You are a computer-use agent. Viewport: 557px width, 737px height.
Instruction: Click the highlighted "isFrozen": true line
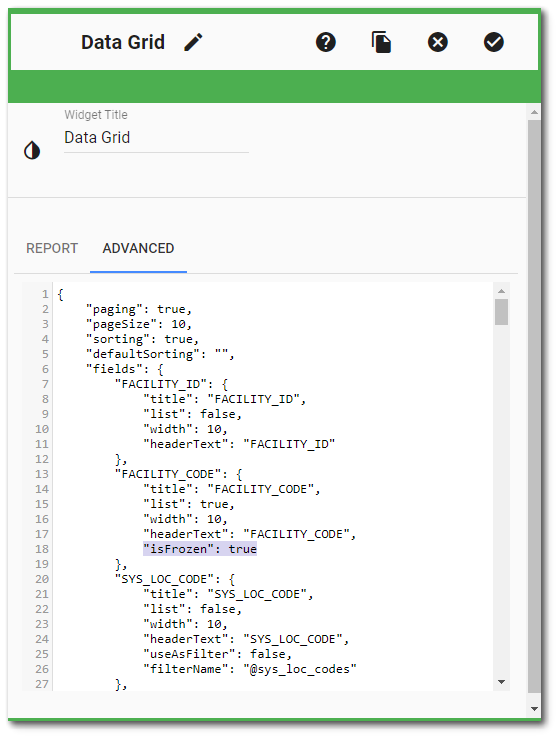(200, 549)
